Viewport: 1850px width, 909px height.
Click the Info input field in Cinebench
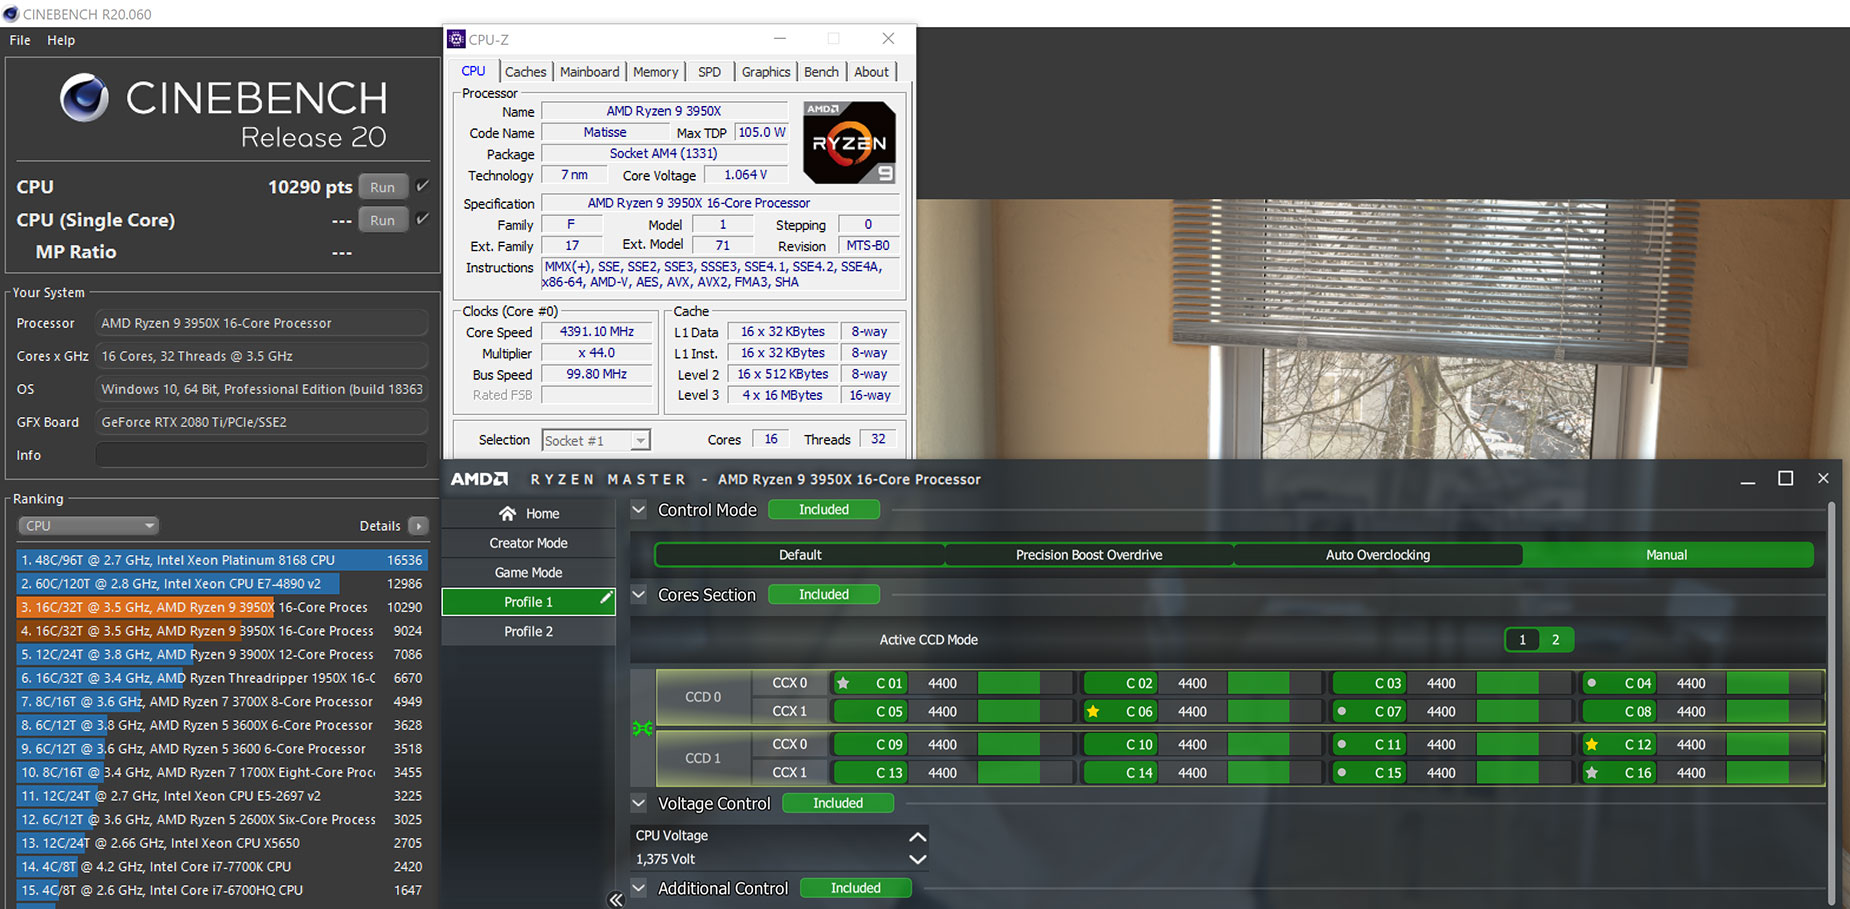click(x=262, y=455)
